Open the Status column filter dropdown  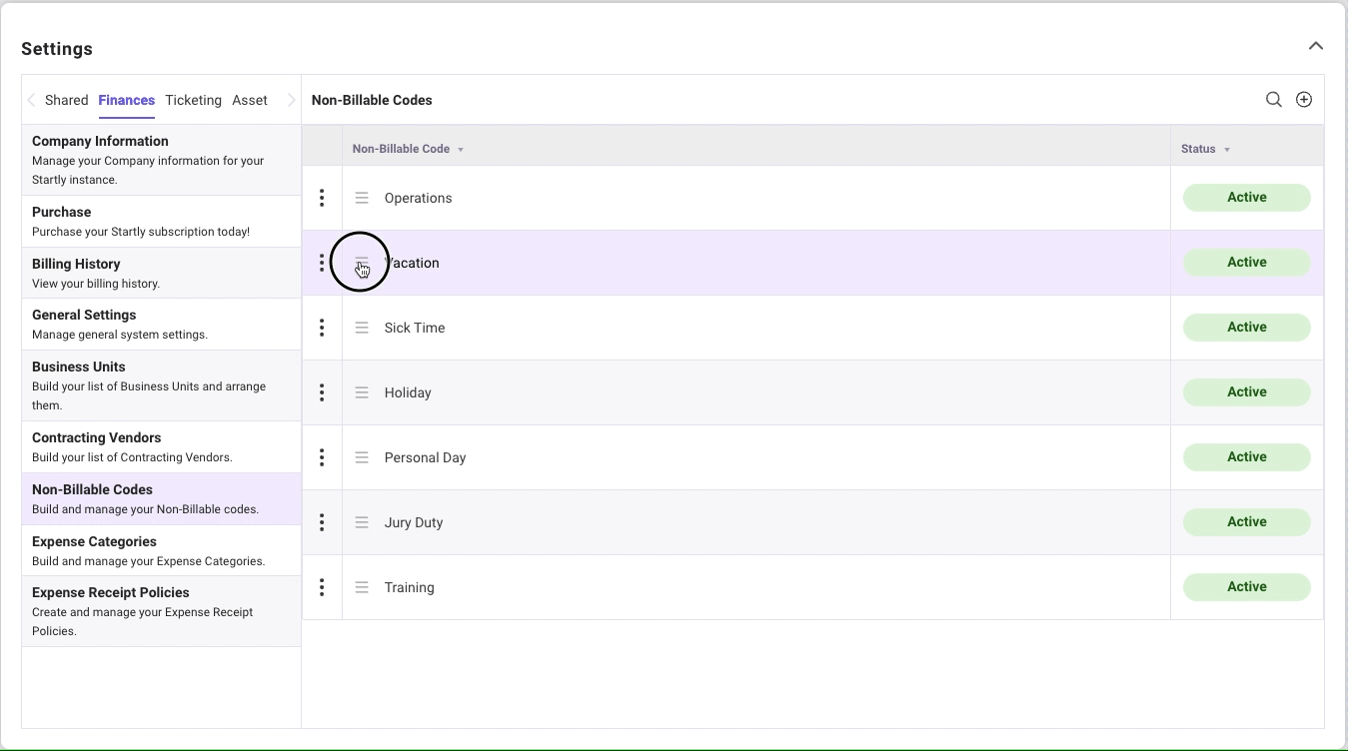1227,150
